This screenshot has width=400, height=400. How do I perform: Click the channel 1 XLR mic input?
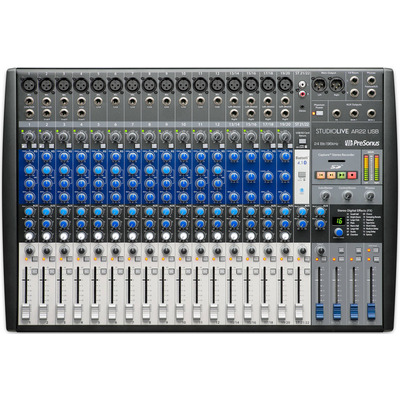click(29, 85)
